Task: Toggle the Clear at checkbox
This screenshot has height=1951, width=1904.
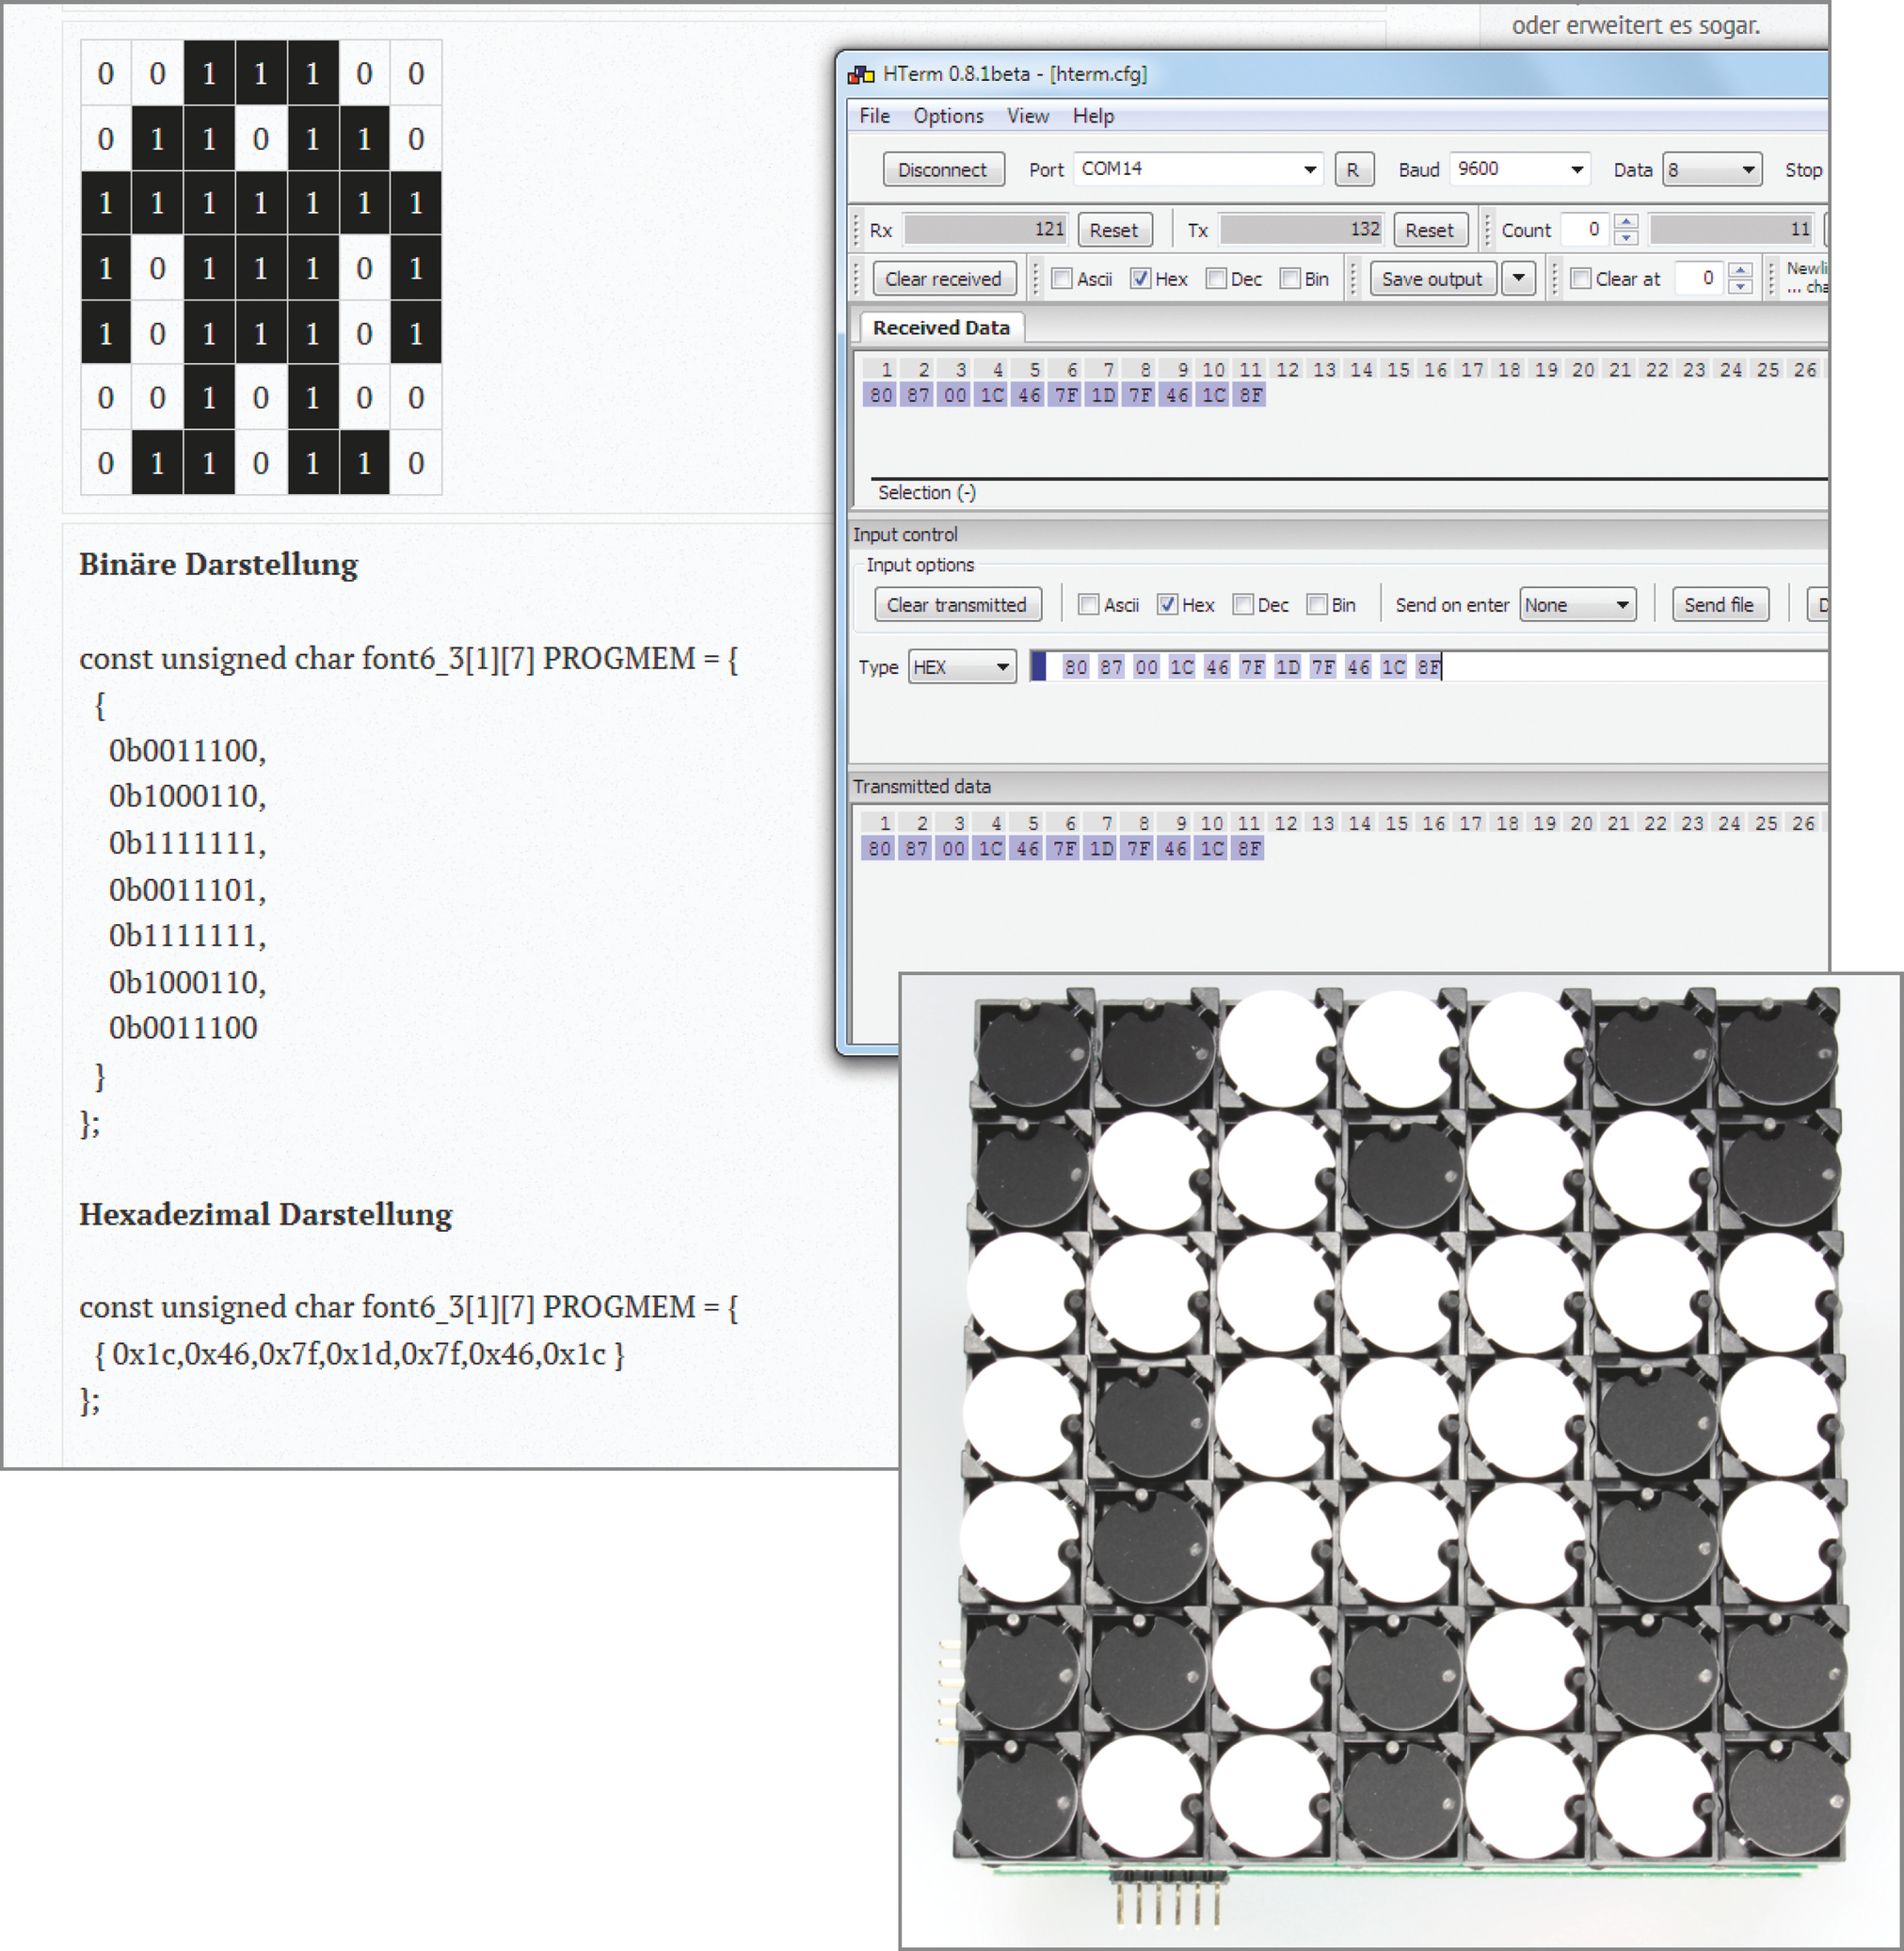Action: click(x=1581, y=279)
